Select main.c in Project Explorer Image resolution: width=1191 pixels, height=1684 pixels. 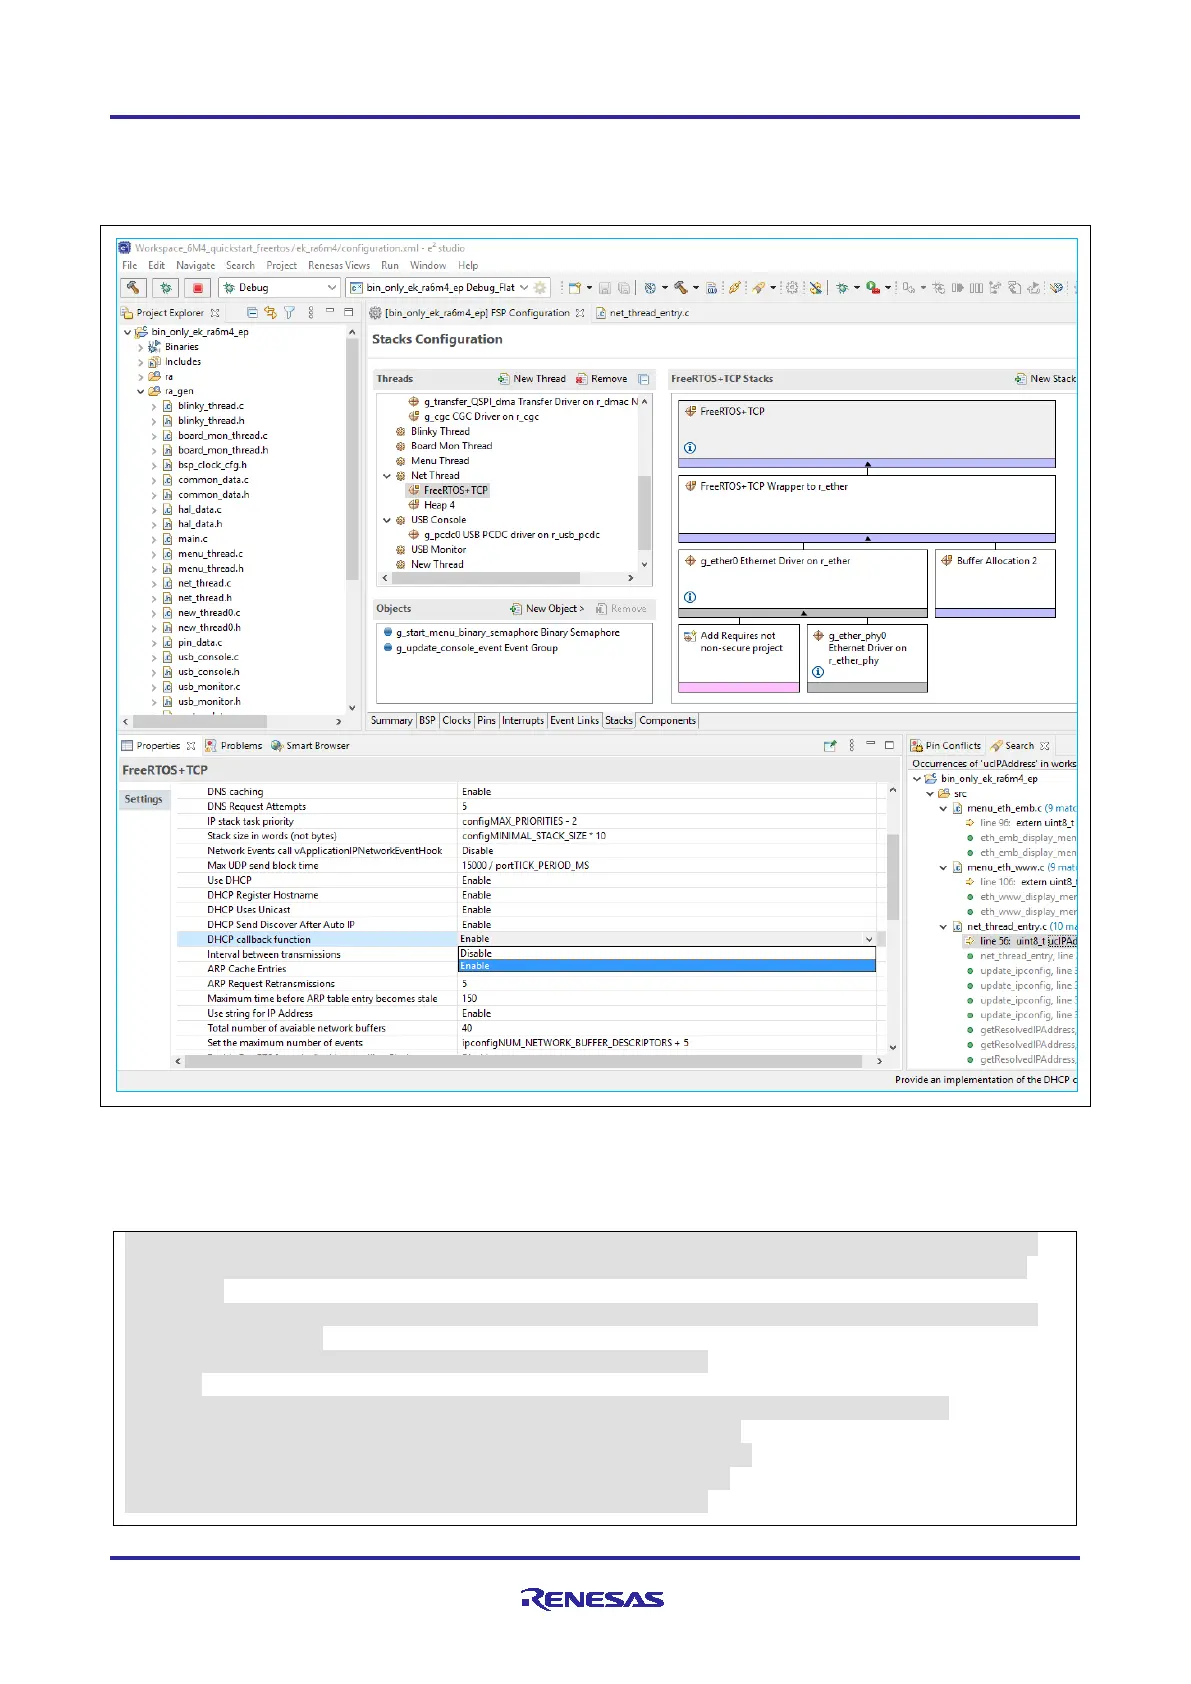[x=192, y=539]
